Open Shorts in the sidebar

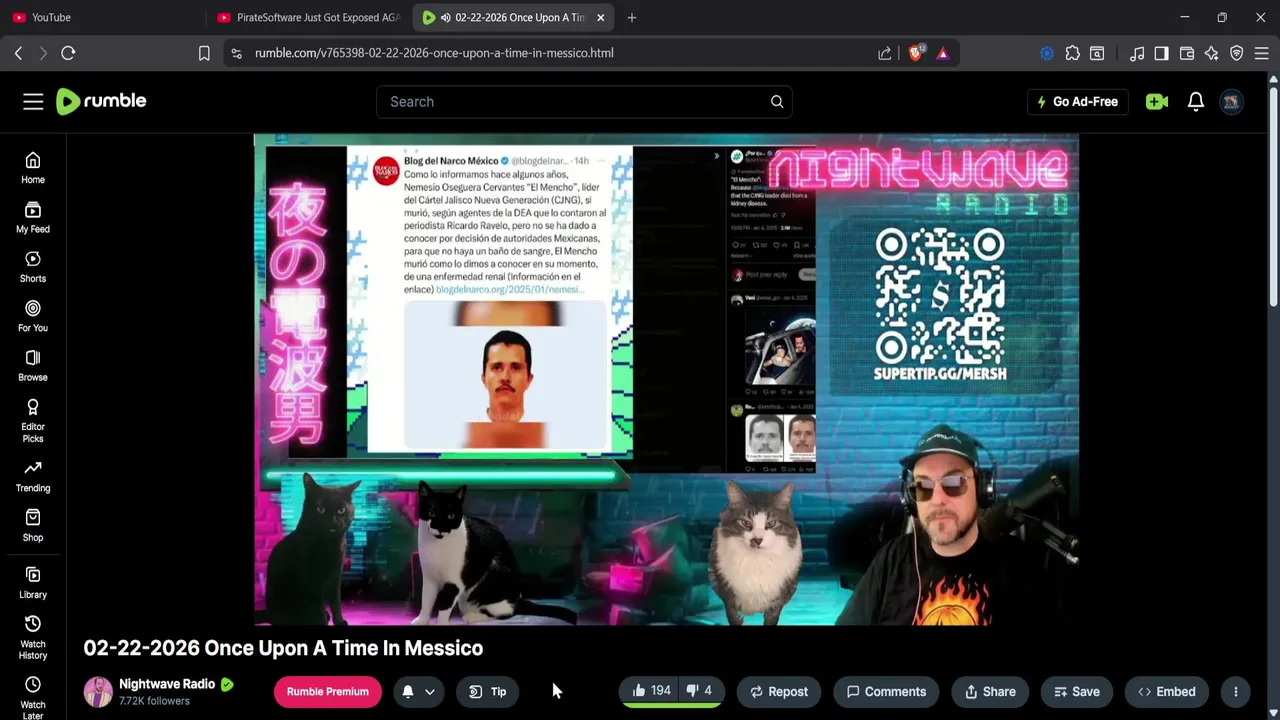click(33, 267)
